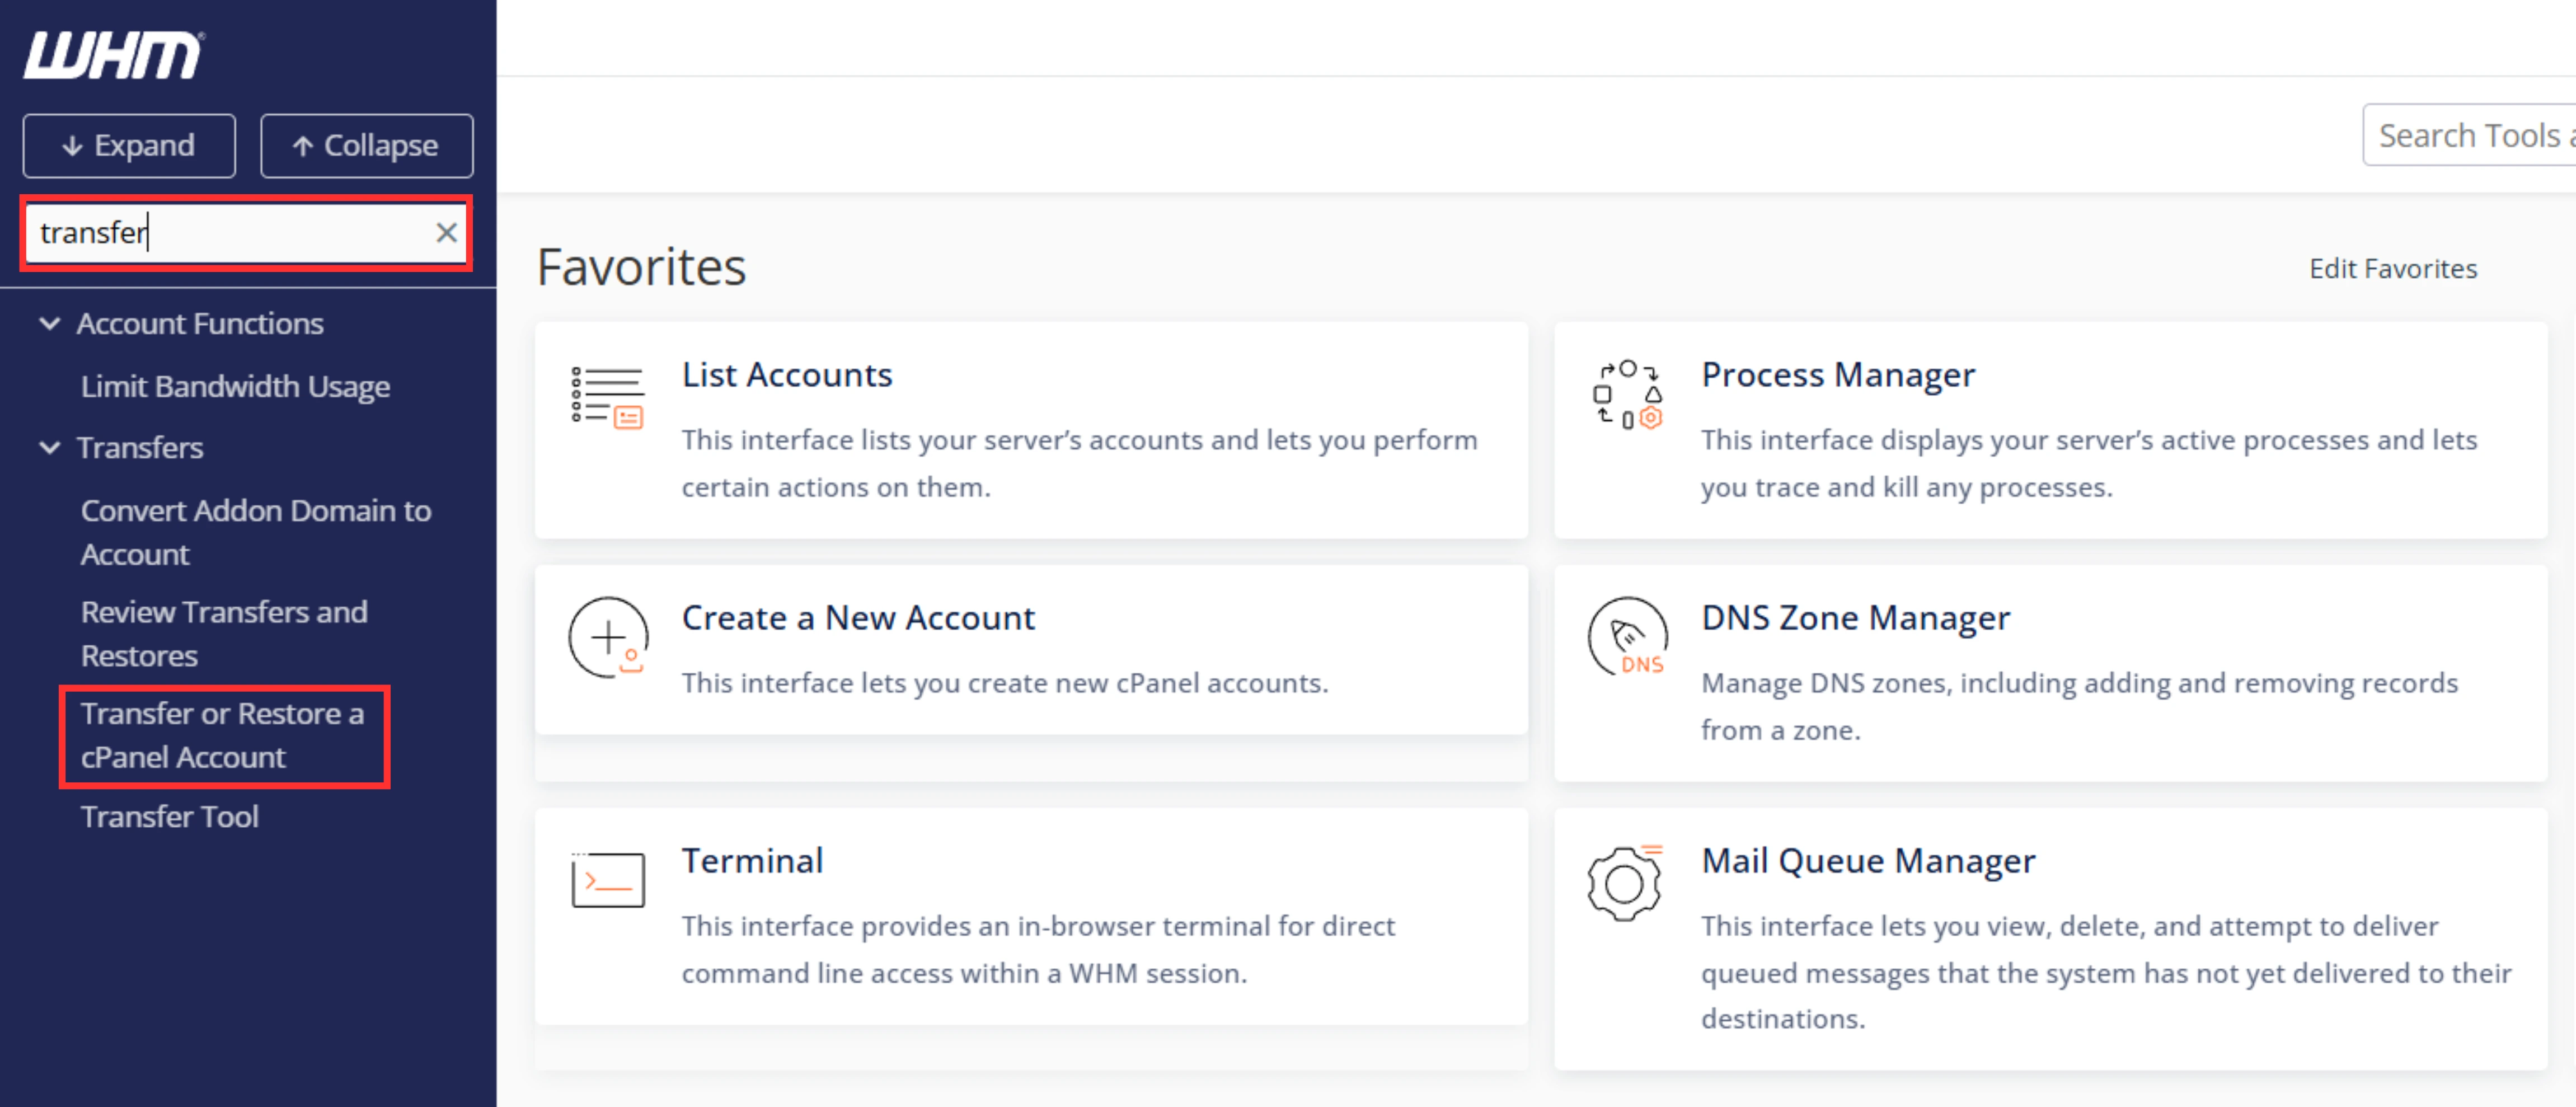
Task: Select the Transfers section label
Action: [140, 448]
